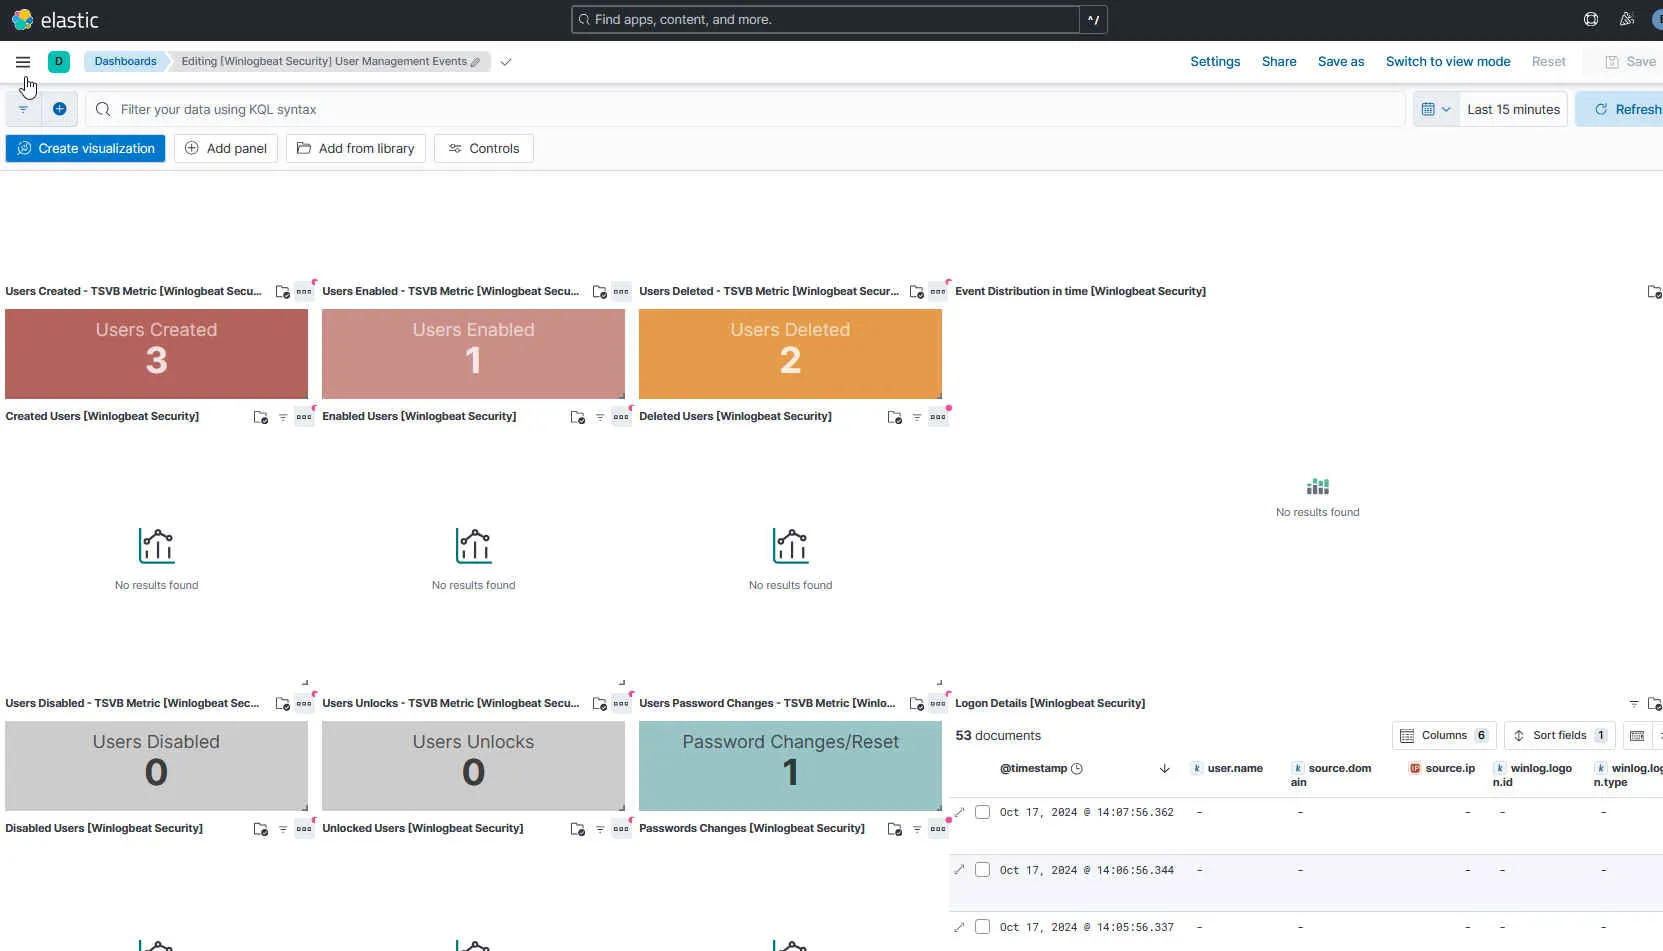Switch to view mode

1448,62
